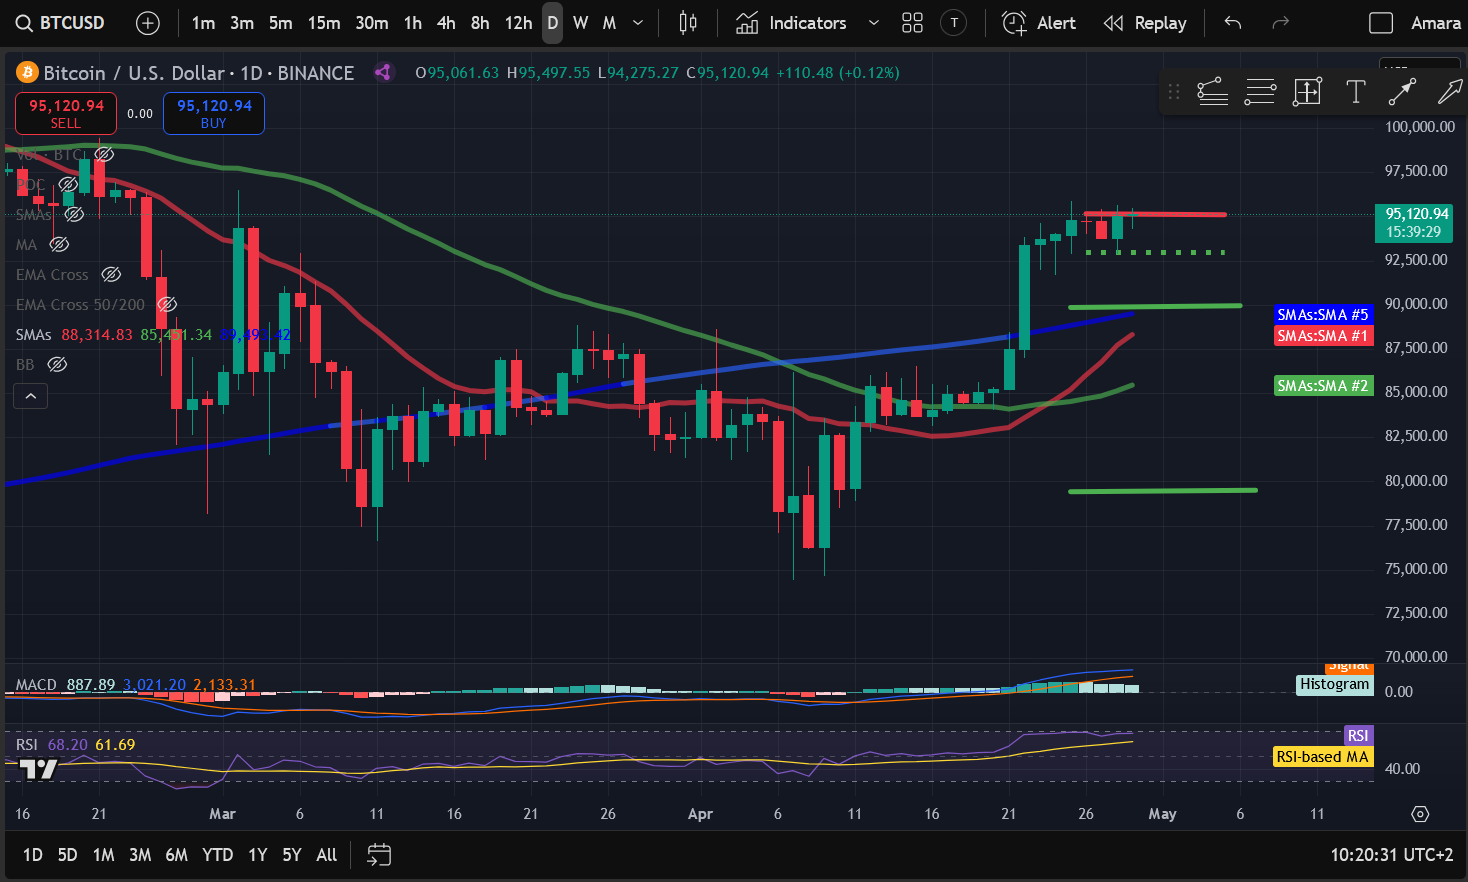
Task: Select the 6M date range
Action: coord(176,855)
